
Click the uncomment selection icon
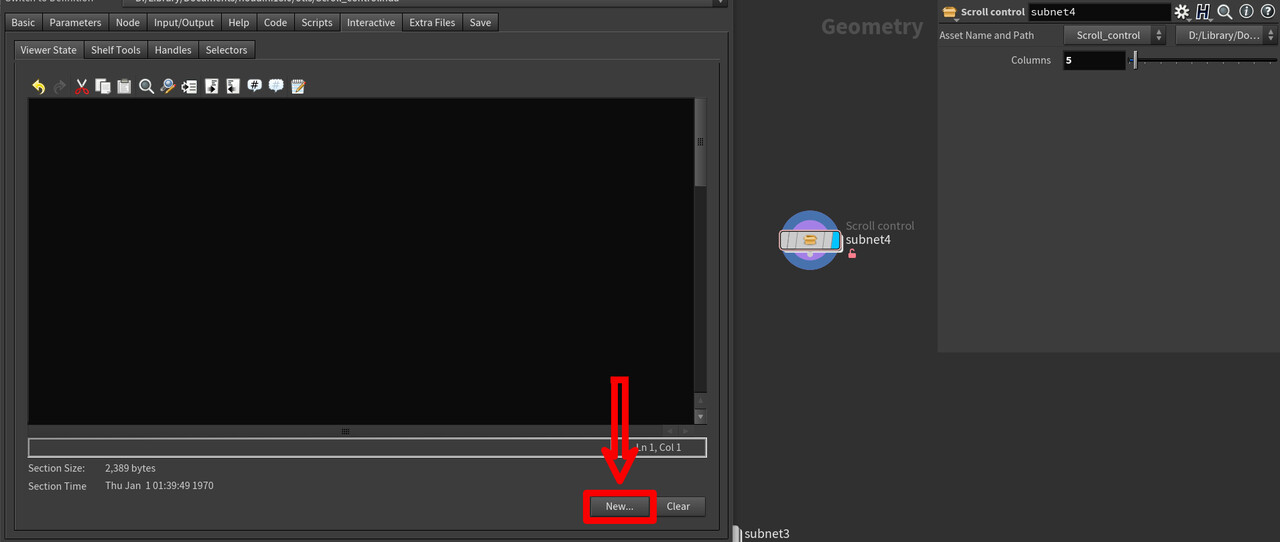coord(276,87)
